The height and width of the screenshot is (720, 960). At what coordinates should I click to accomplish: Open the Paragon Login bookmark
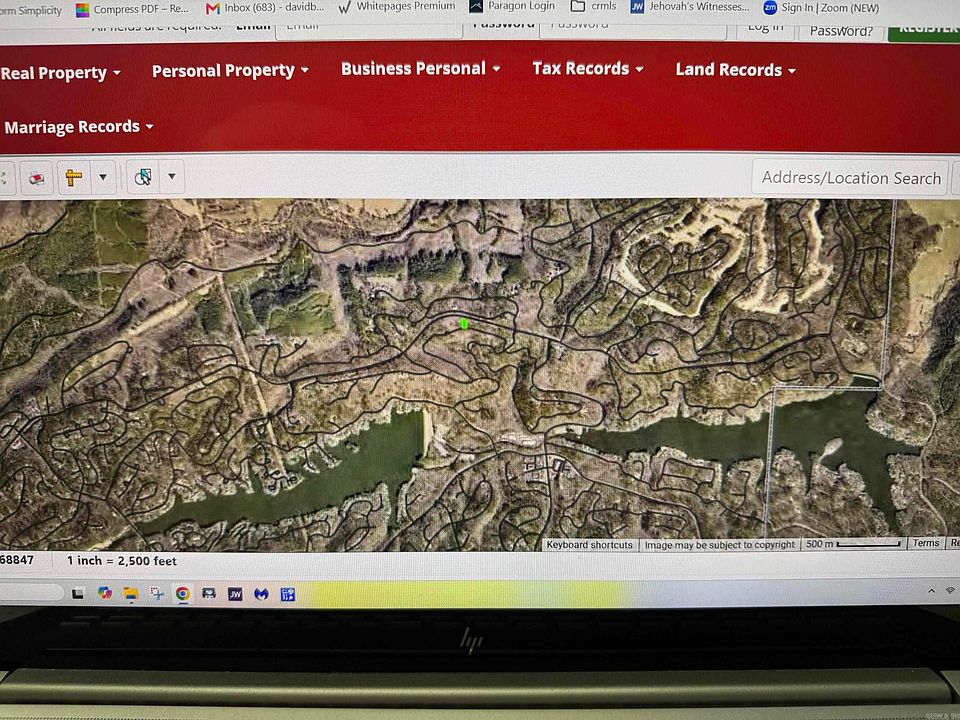[x=512, y=6]
